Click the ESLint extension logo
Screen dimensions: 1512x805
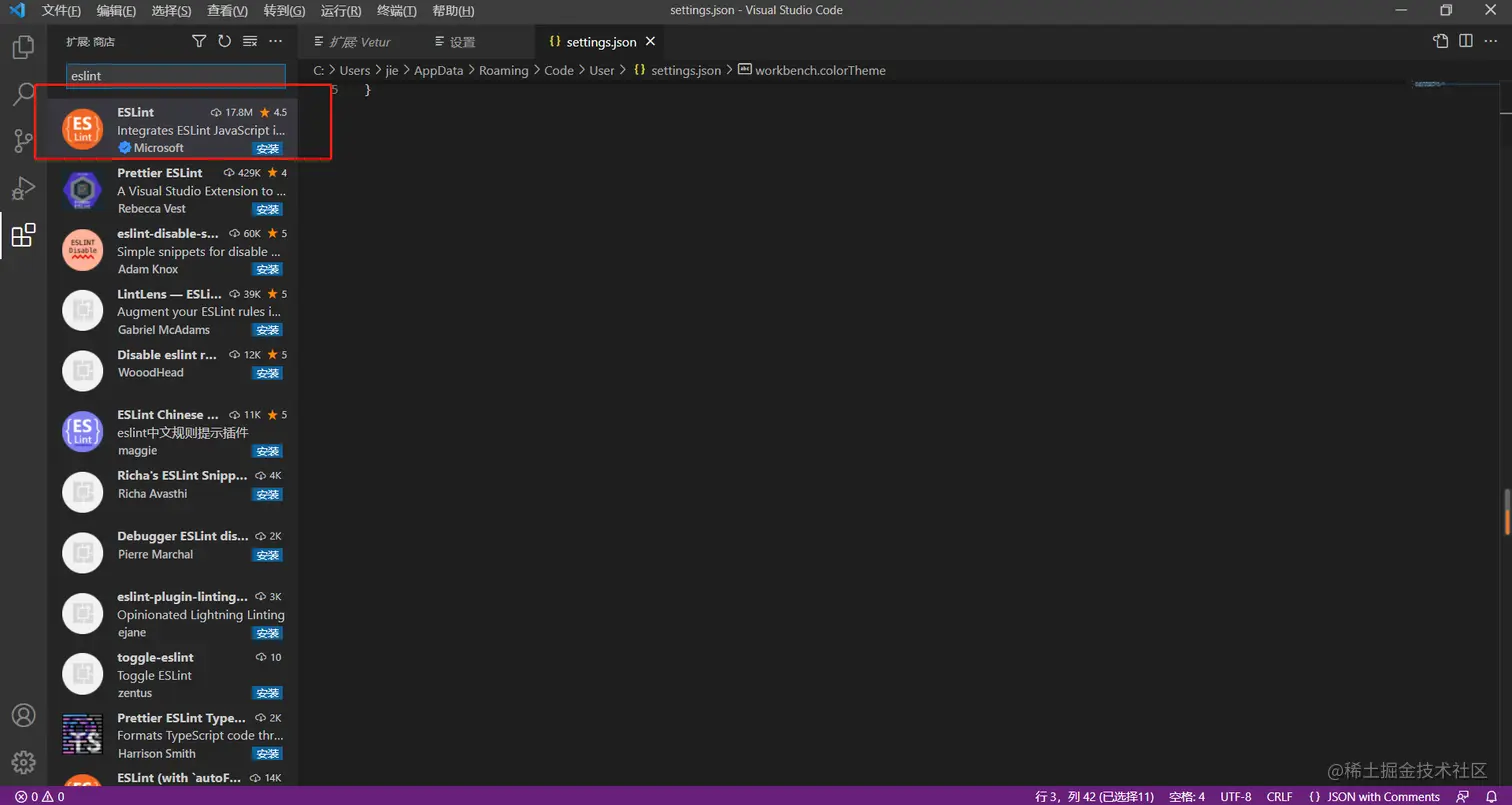[x=83, y=130]
